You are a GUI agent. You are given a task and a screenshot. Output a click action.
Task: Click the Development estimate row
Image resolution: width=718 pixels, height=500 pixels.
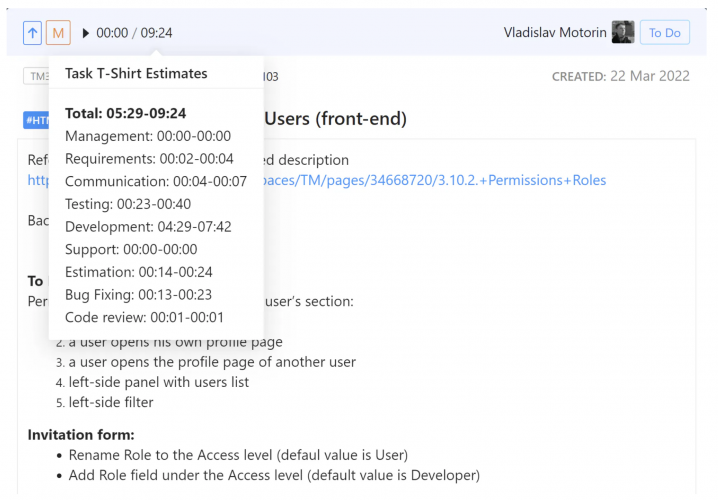tap(148, 227)
